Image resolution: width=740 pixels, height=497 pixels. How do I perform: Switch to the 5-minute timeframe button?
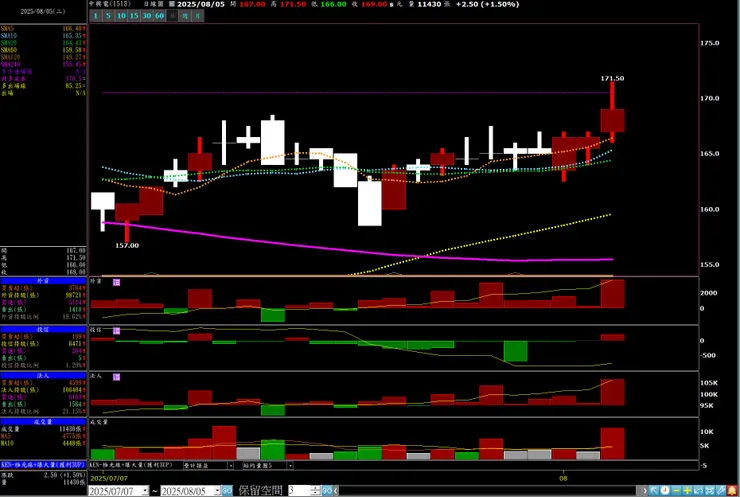(x=108, y=16)
